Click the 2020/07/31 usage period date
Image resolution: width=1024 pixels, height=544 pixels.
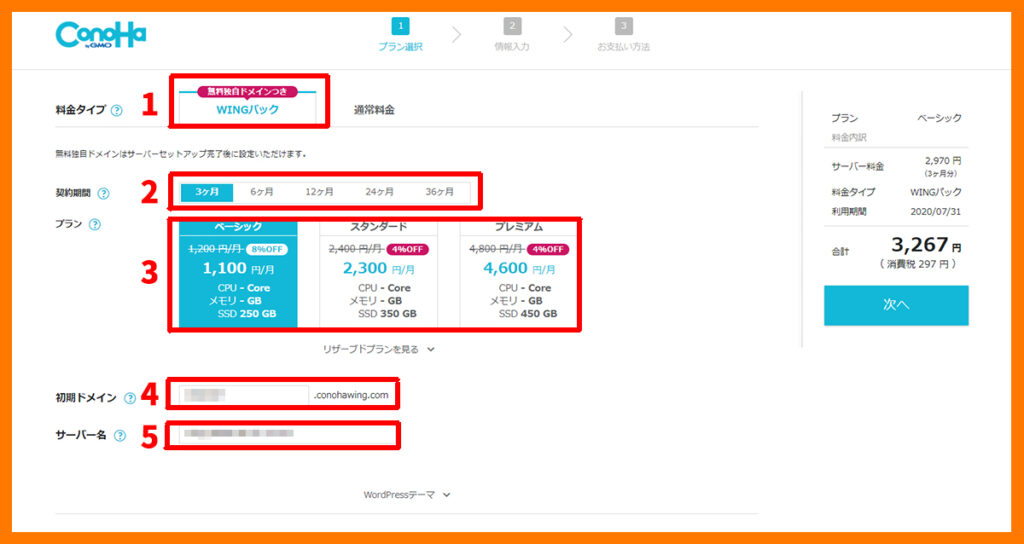coord(935,212)
